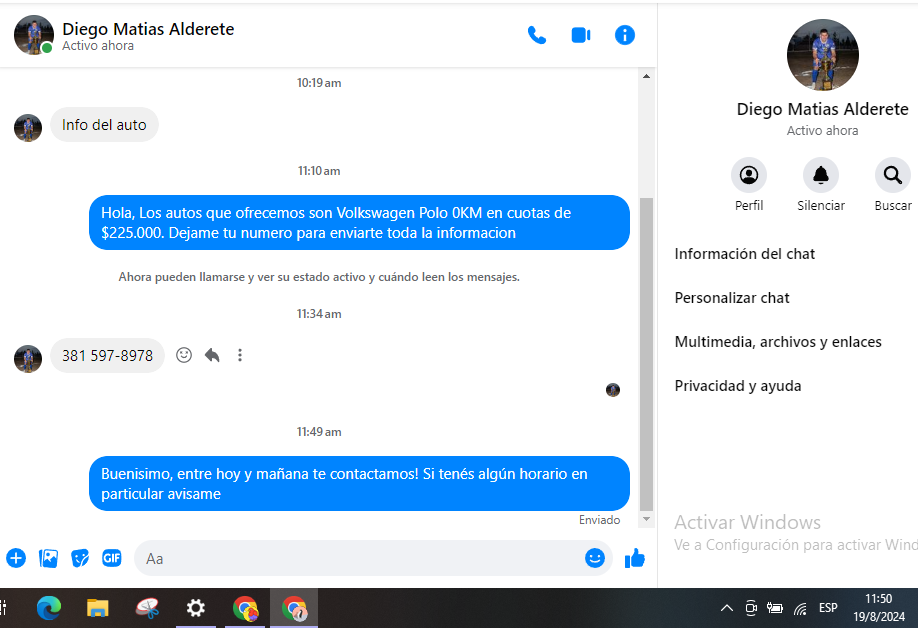Choose a sticker to send
This screenshot has height=628, width=918.
[x=80, y=558]
